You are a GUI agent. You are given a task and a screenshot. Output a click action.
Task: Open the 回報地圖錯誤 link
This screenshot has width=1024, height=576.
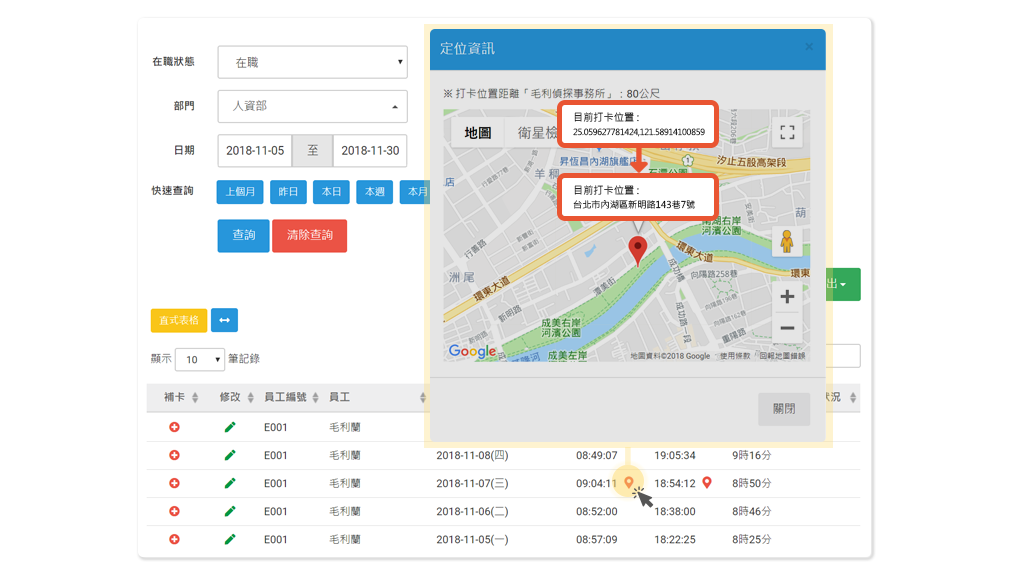pyautogui.click(x=782, y=356)
